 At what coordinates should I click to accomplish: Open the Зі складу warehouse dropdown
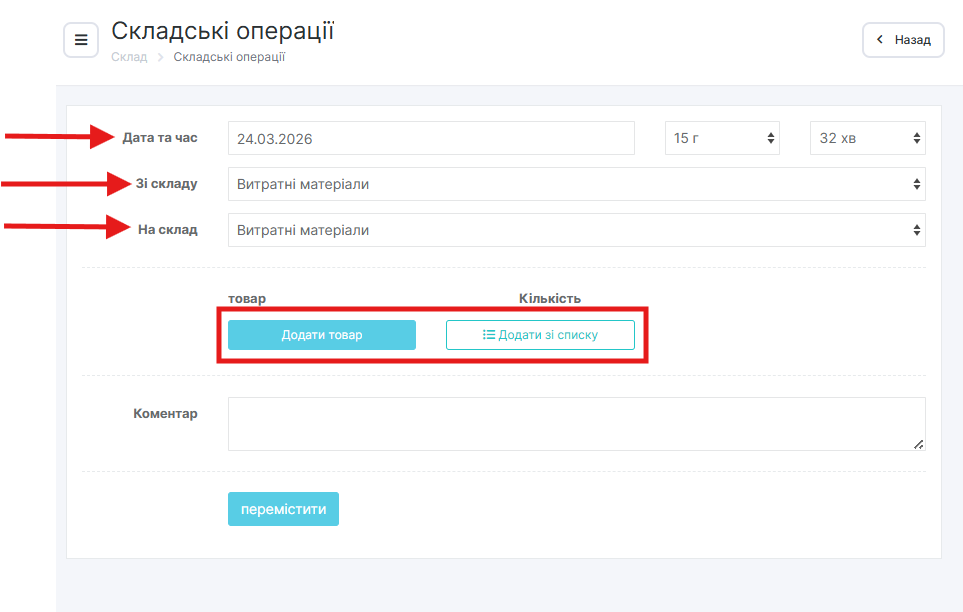pyautogui.click(x=576, y=184)
